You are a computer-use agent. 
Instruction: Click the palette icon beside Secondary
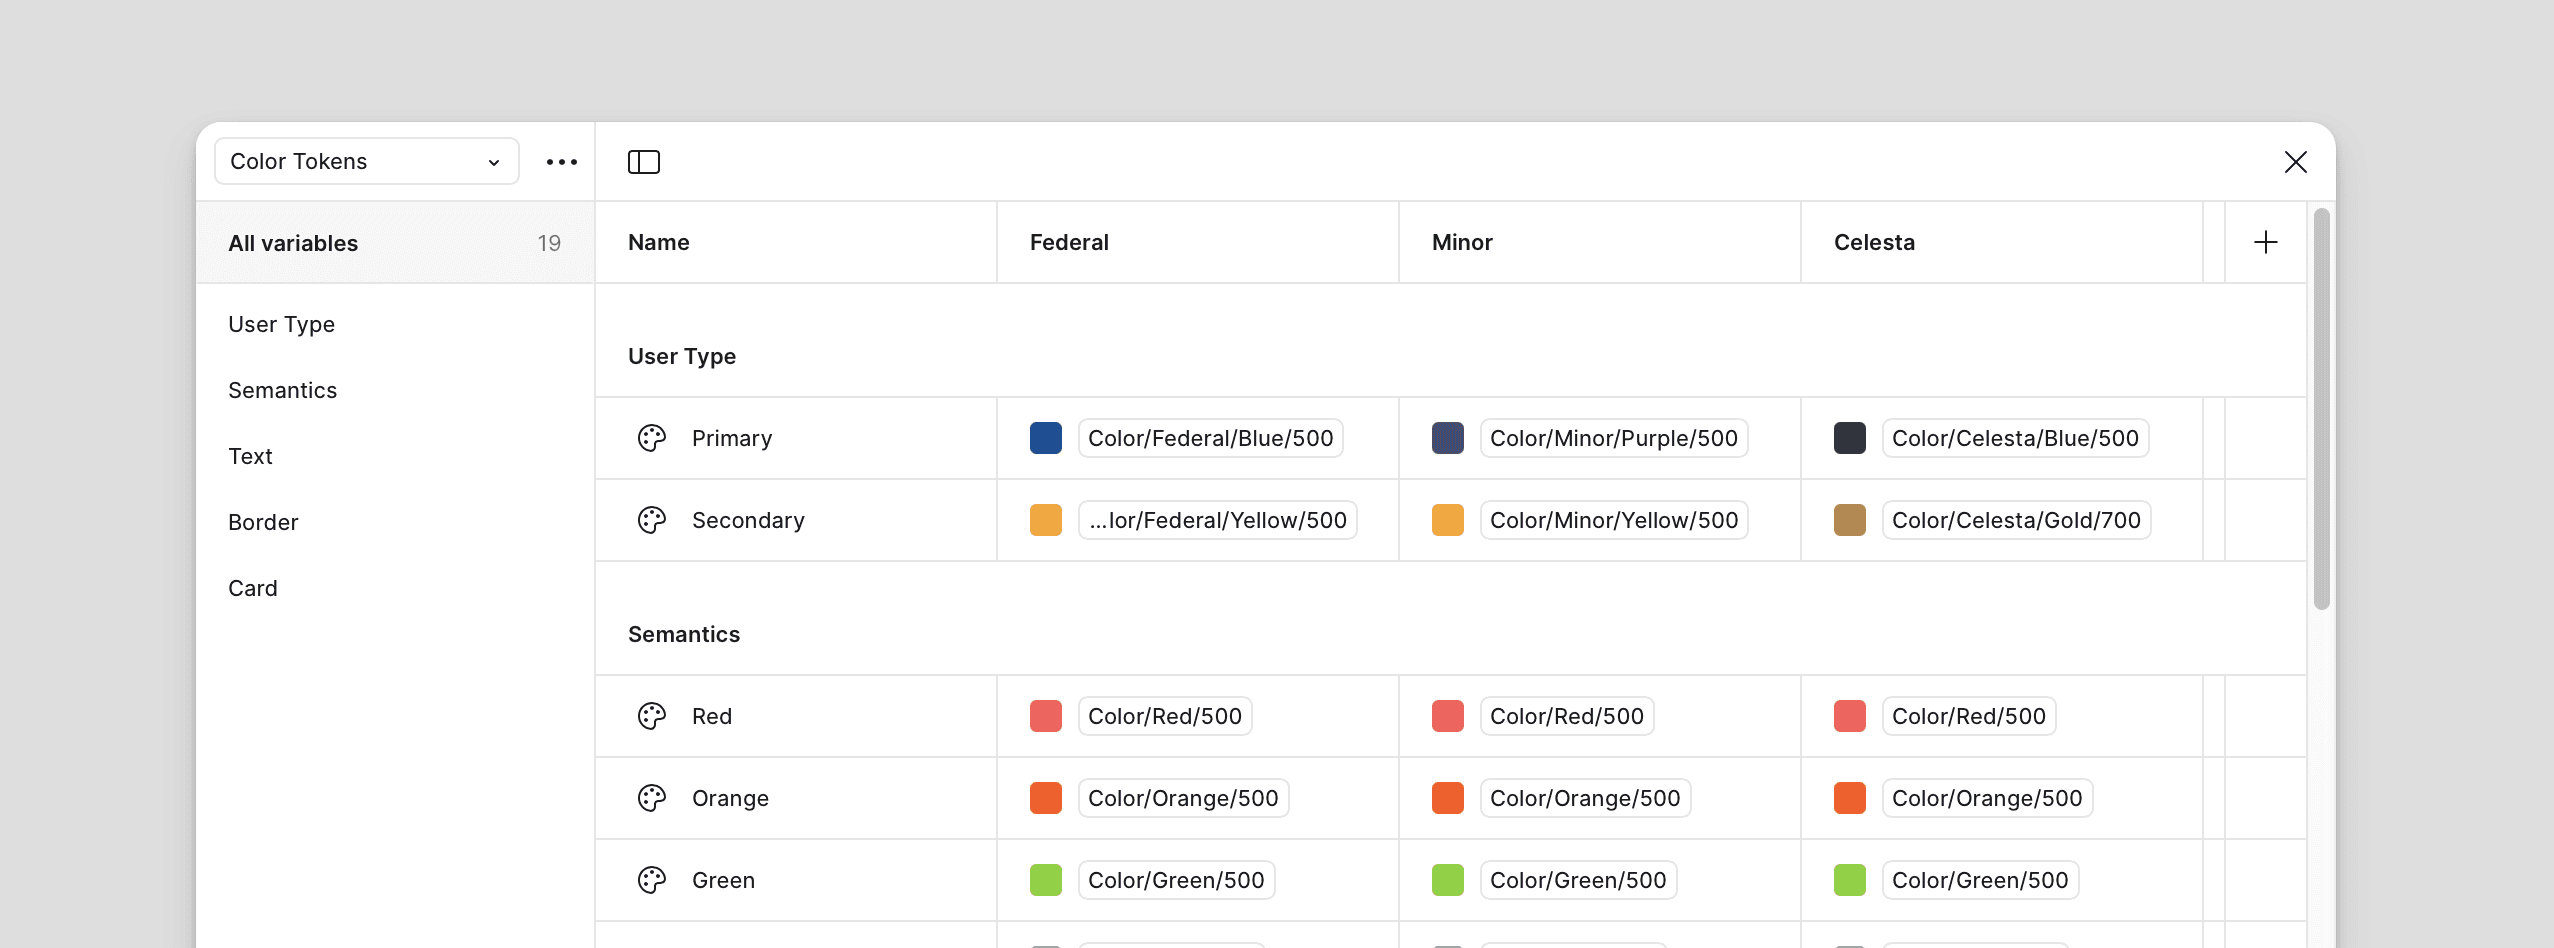point(652,520)
